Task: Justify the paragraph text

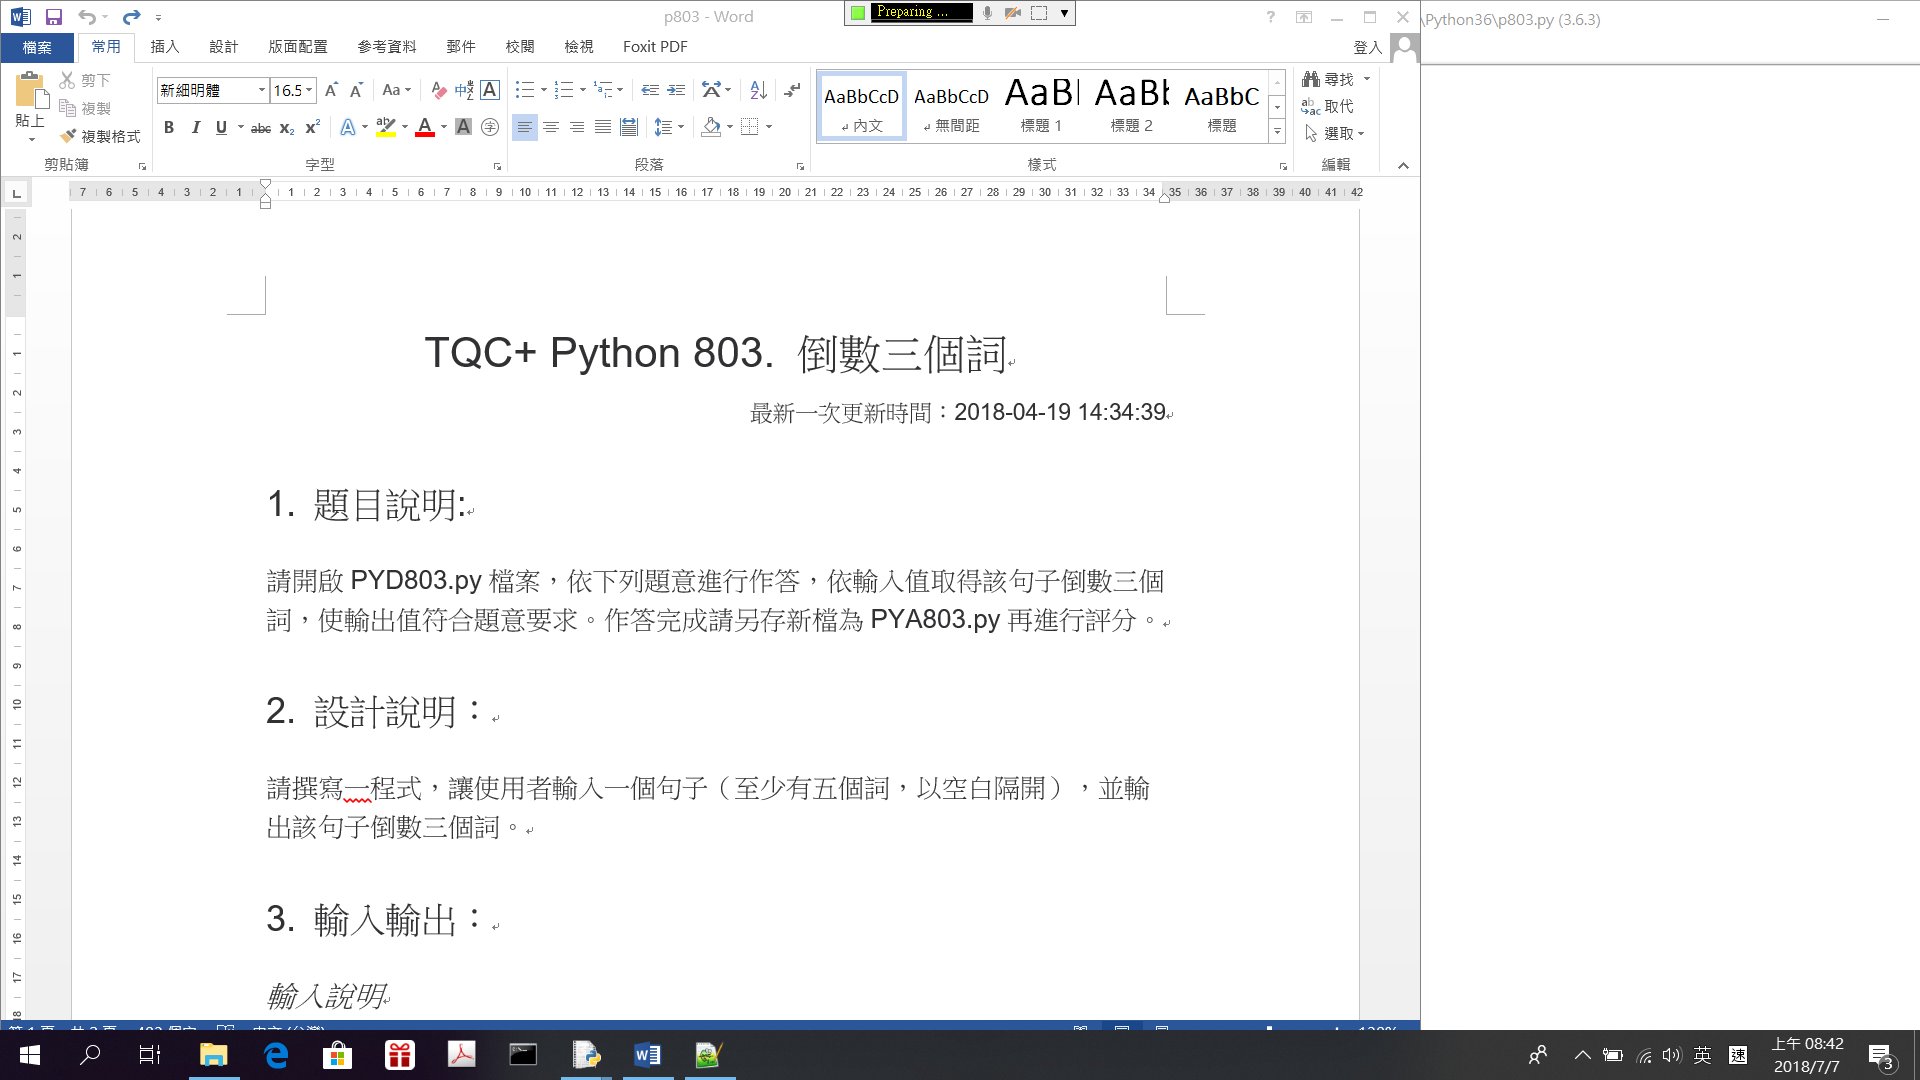Action: pyautogui.click(x=603, y=127)
